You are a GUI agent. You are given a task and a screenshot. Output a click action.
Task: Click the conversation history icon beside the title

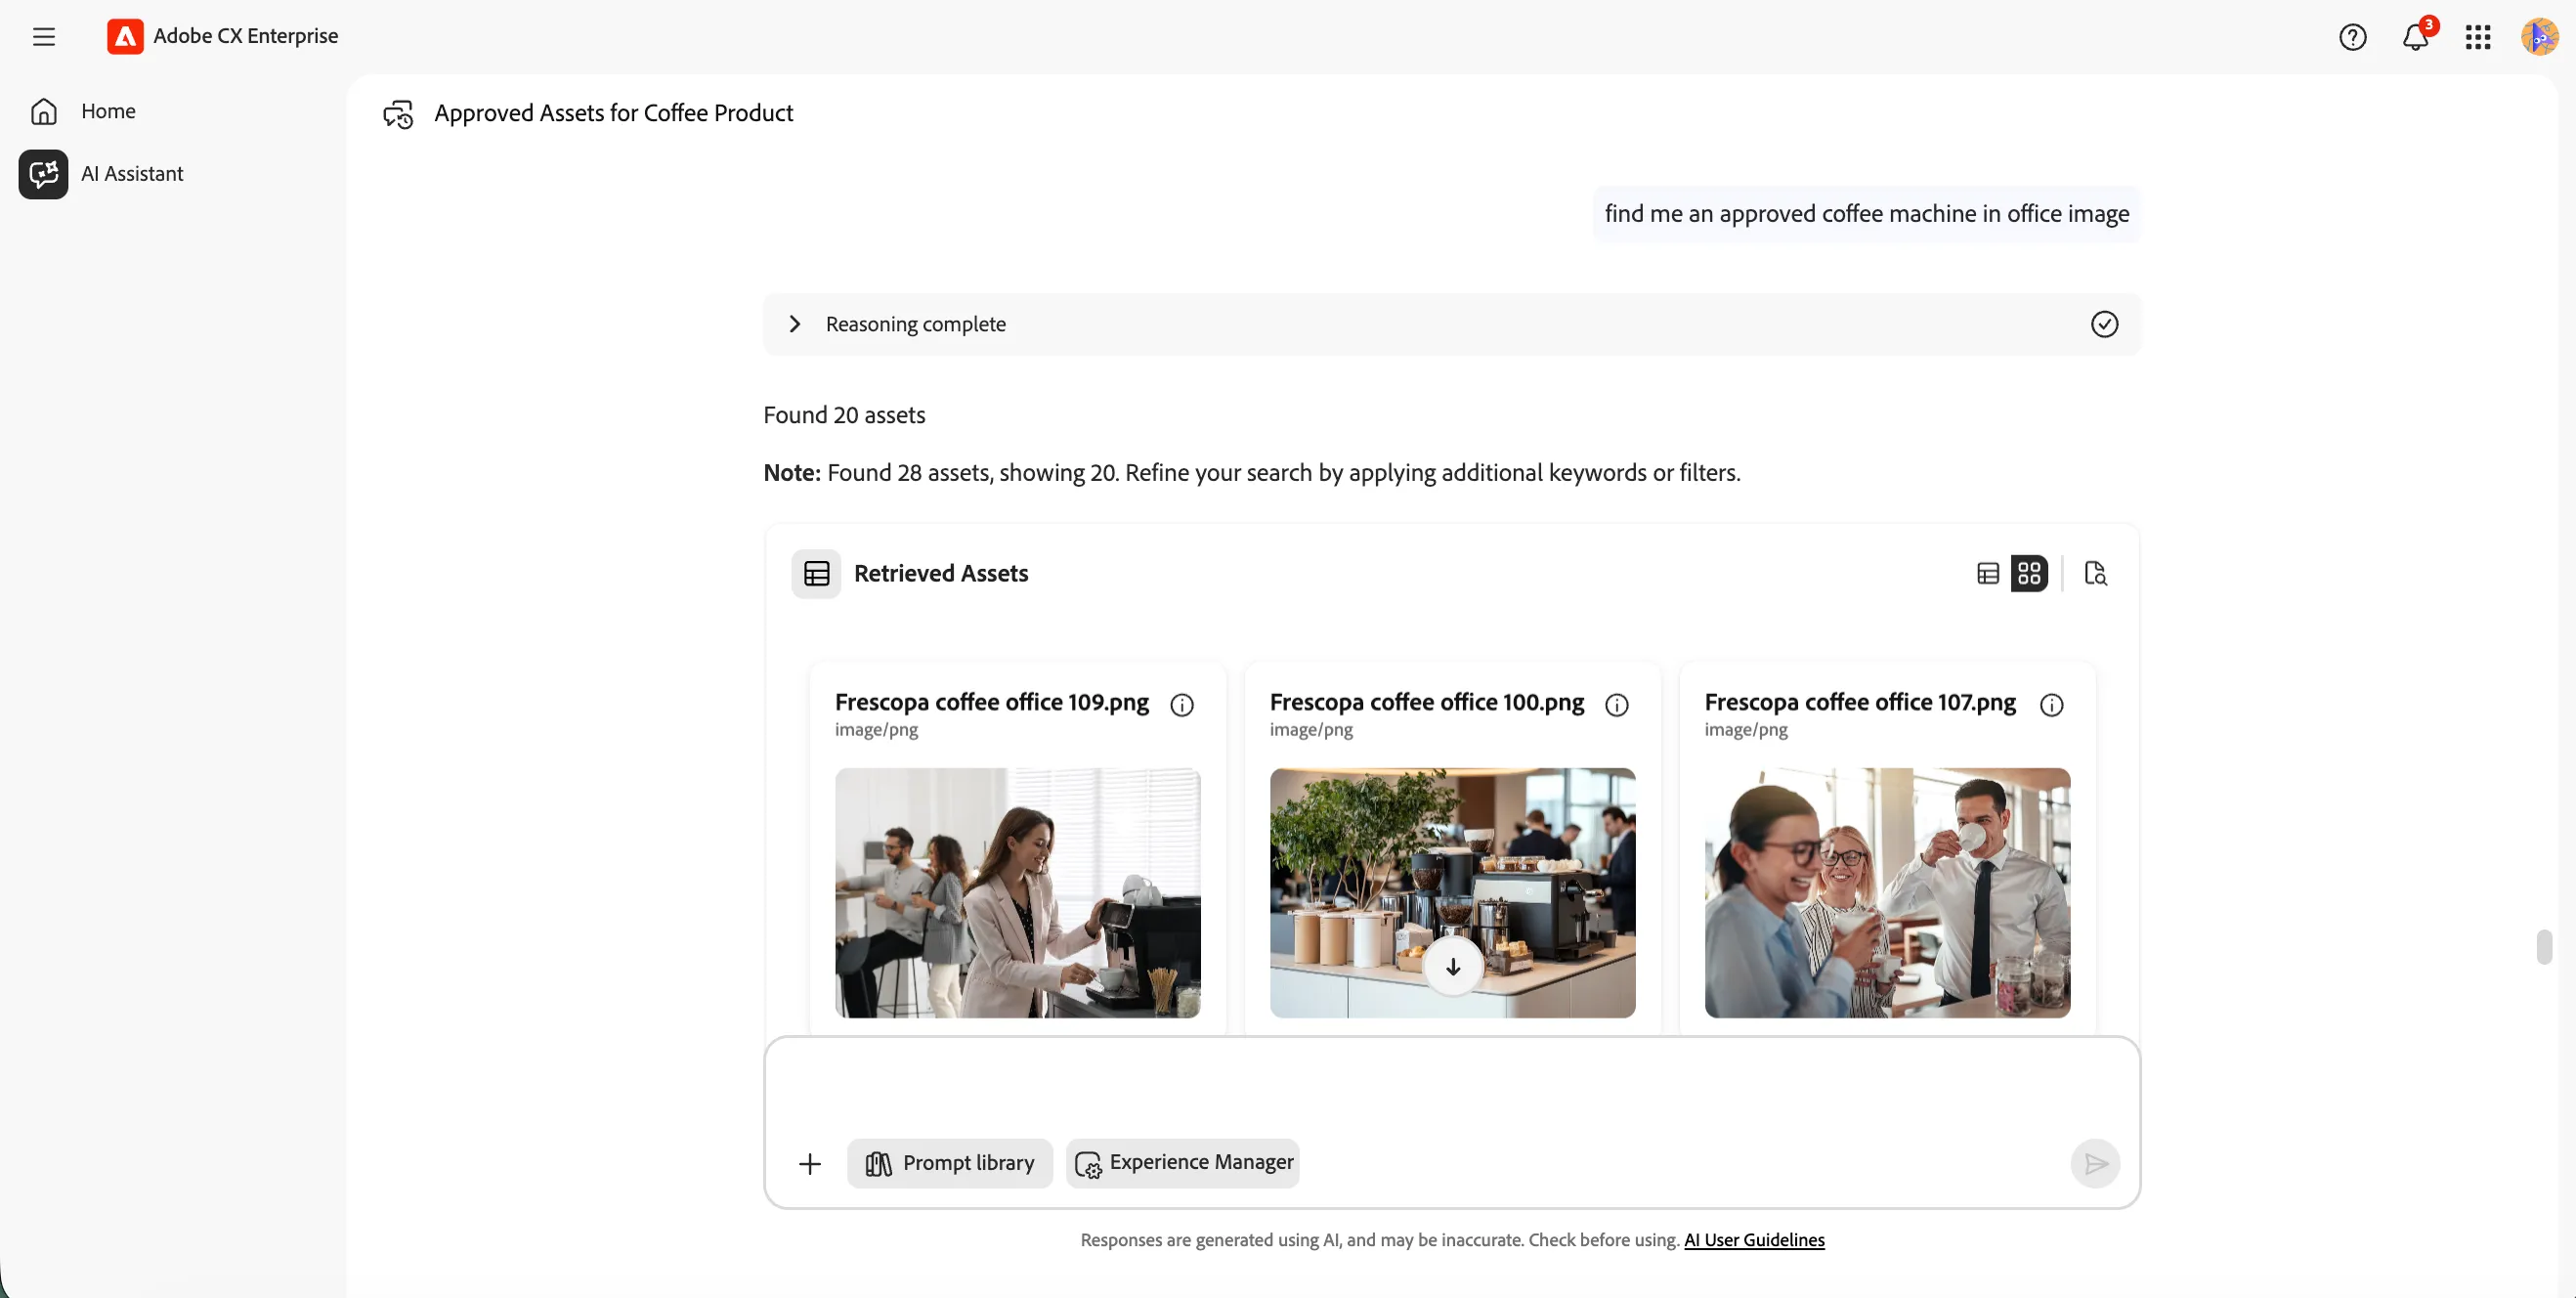(398, 114)
